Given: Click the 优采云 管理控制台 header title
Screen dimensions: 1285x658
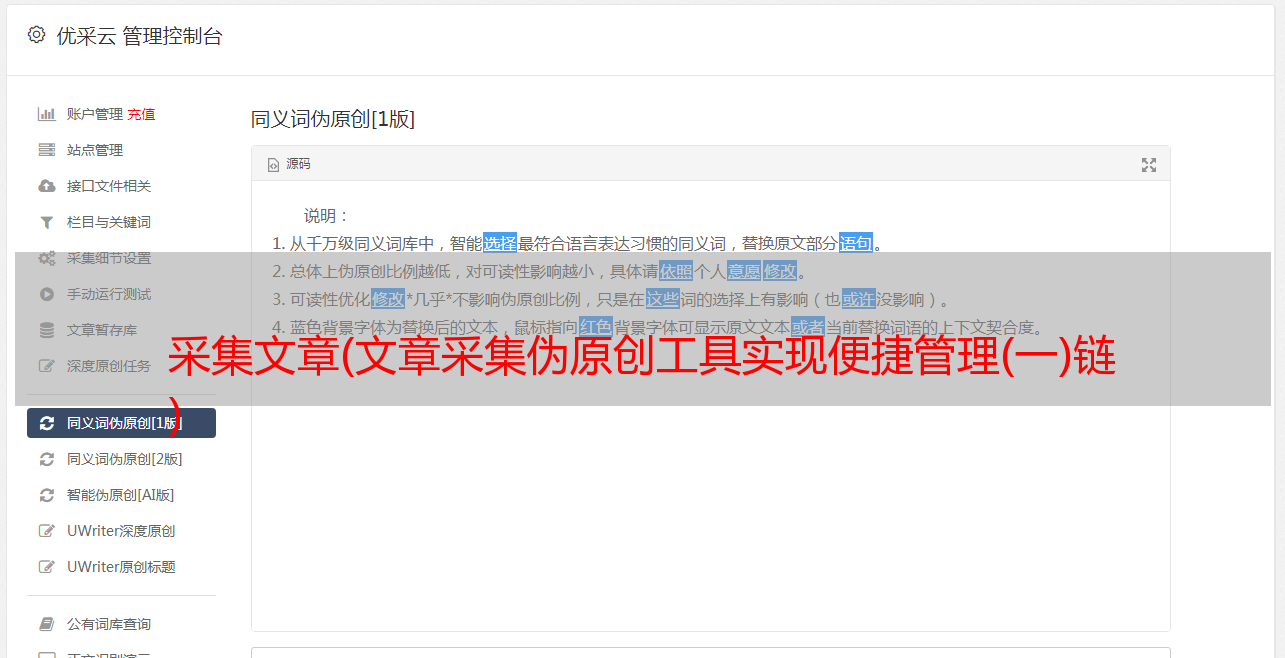Looking at the screenshot, I should [139, 36].
